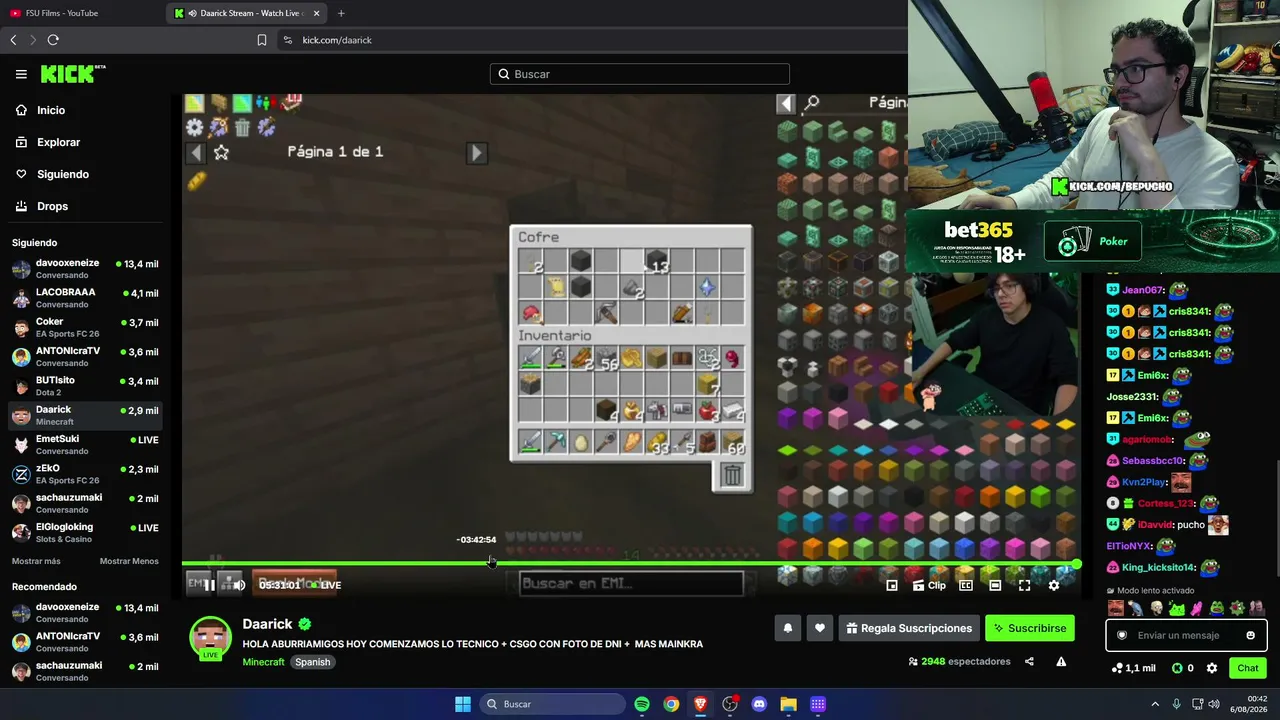Open the channel points 1,1 mil balance
This screenshot has width=1280, height=720.
(1133, 668)
